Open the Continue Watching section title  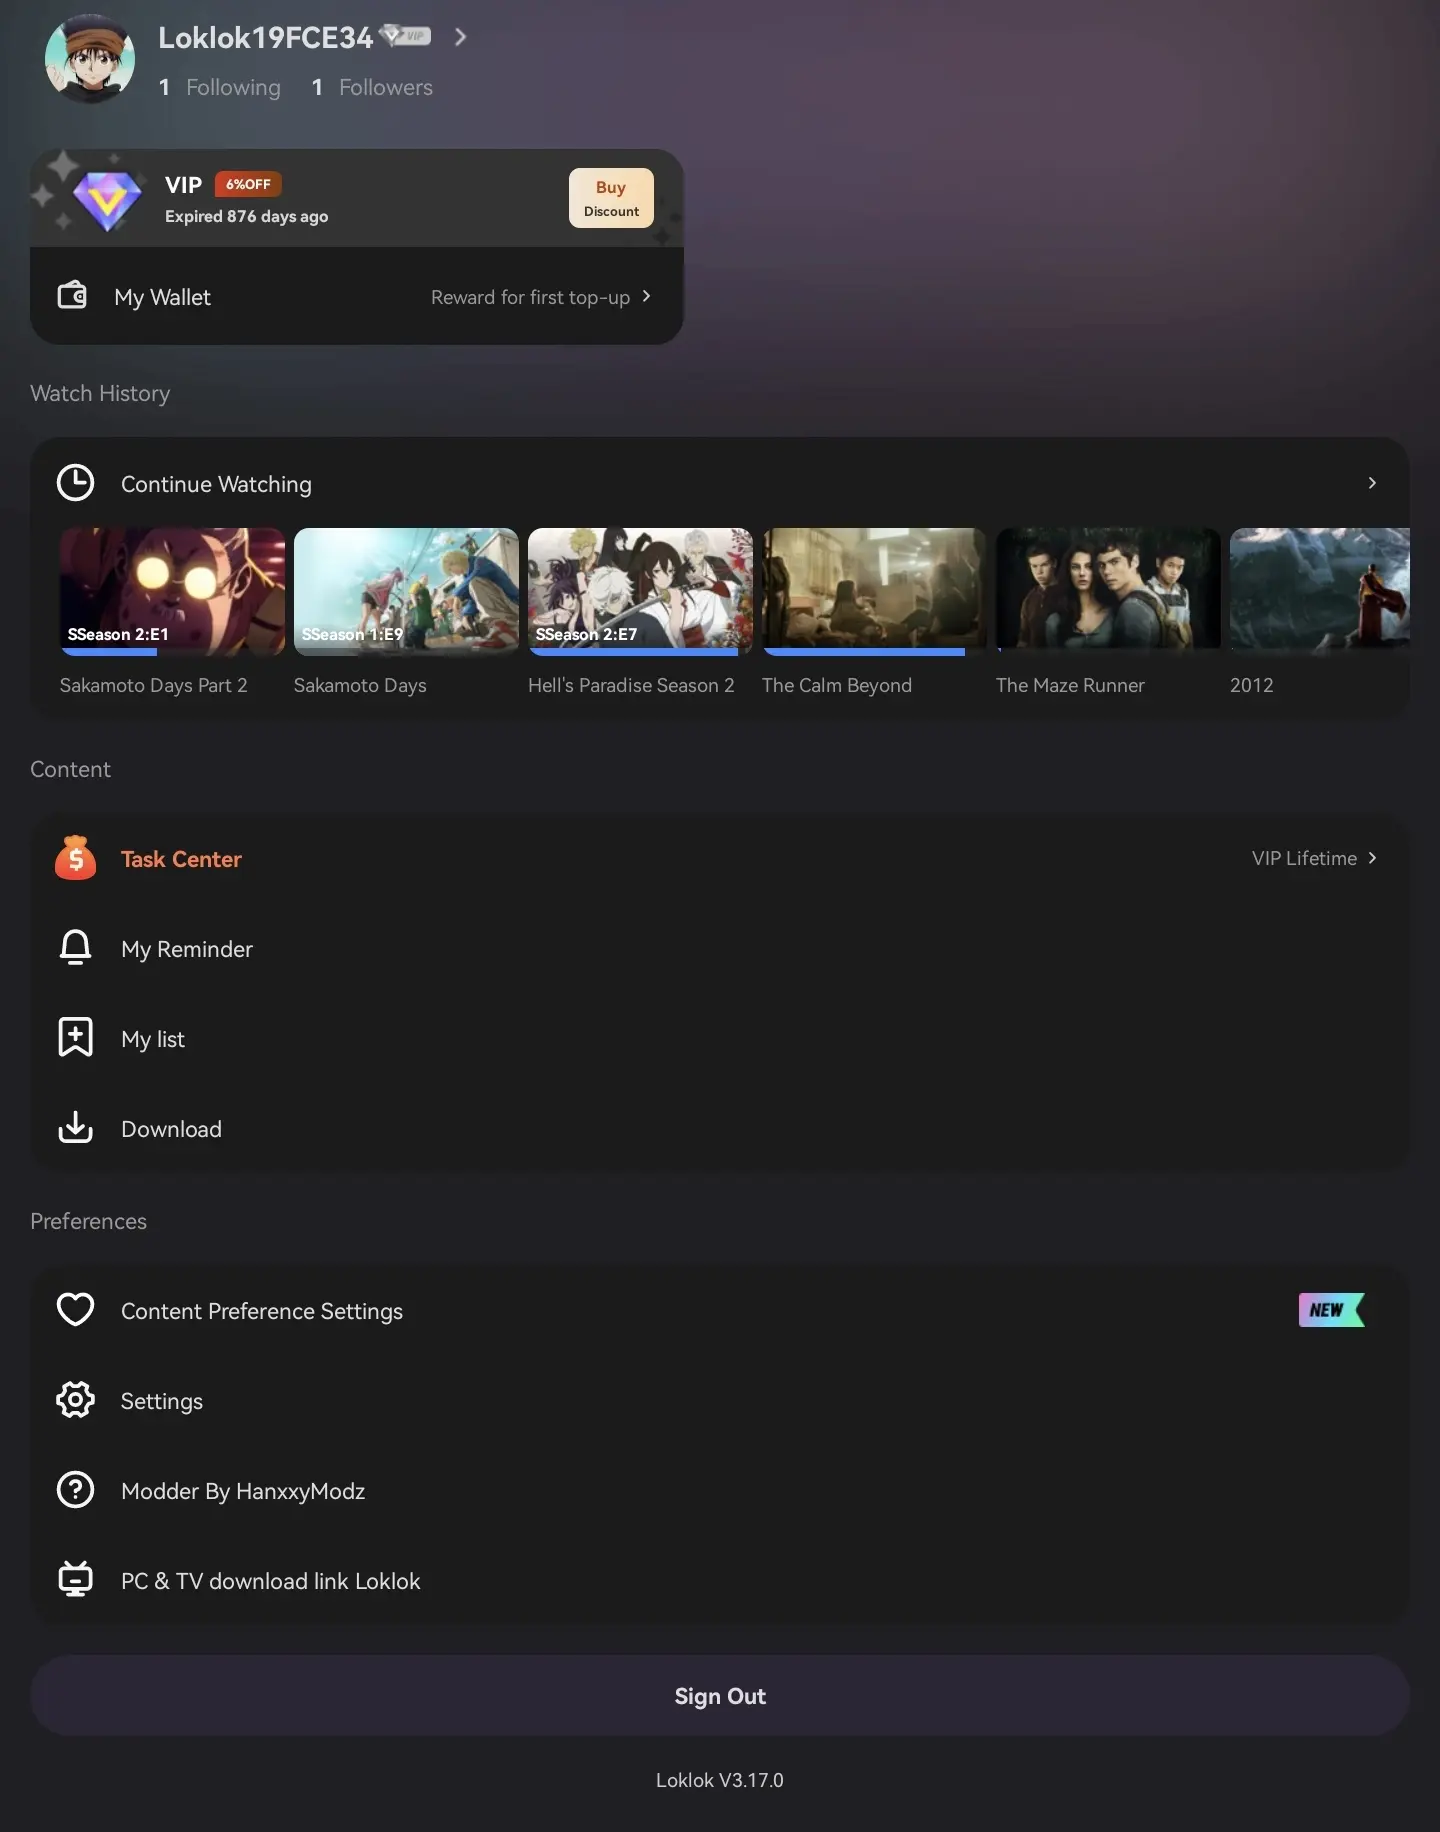coord(216,484)
